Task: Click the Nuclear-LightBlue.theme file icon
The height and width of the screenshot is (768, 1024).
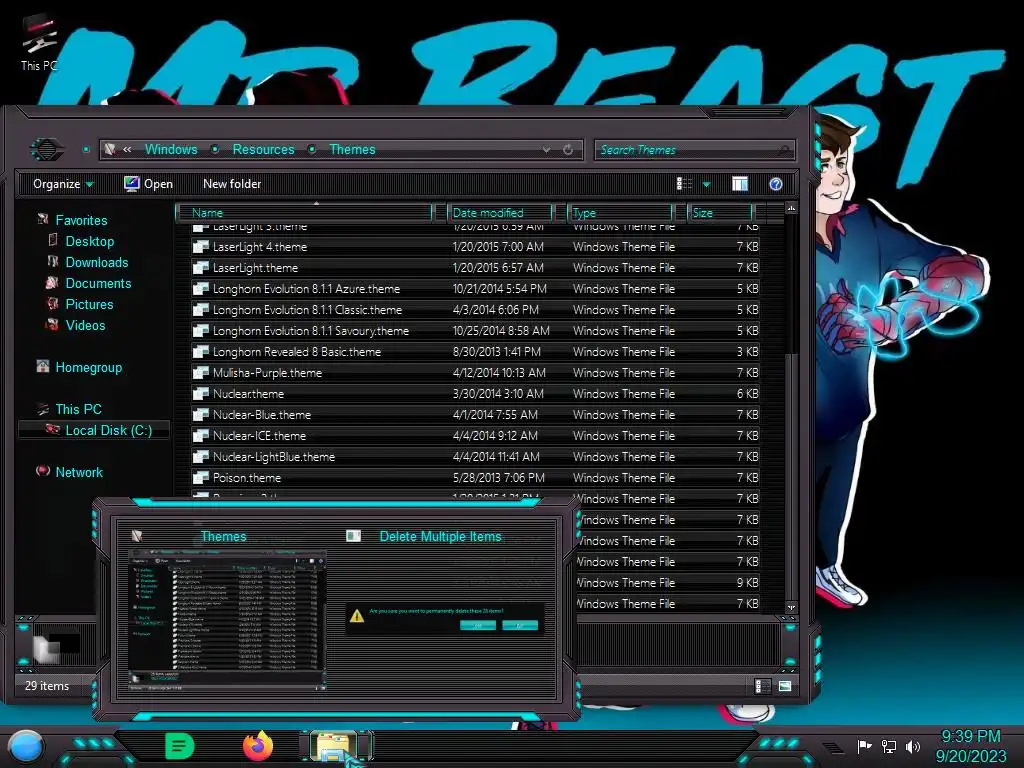Action: [200, 456]
